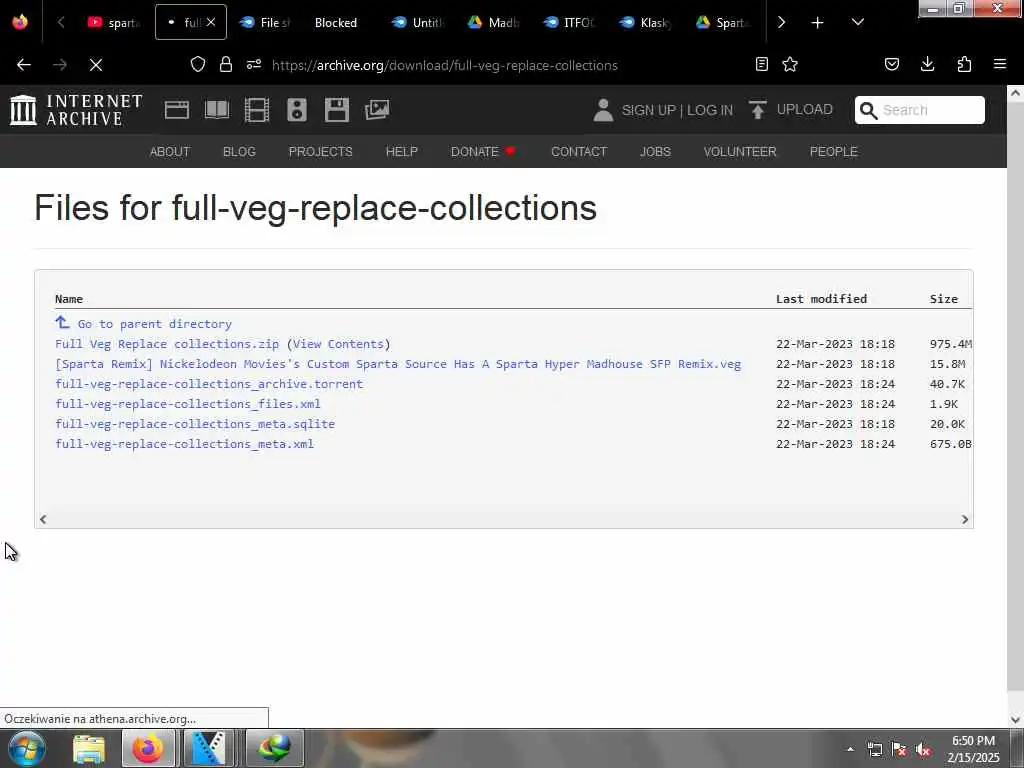This screenshot has height=768, width=1024.
Task: Download full-veg-replace-collections_archive.torrent
Action: click(209, 384)
